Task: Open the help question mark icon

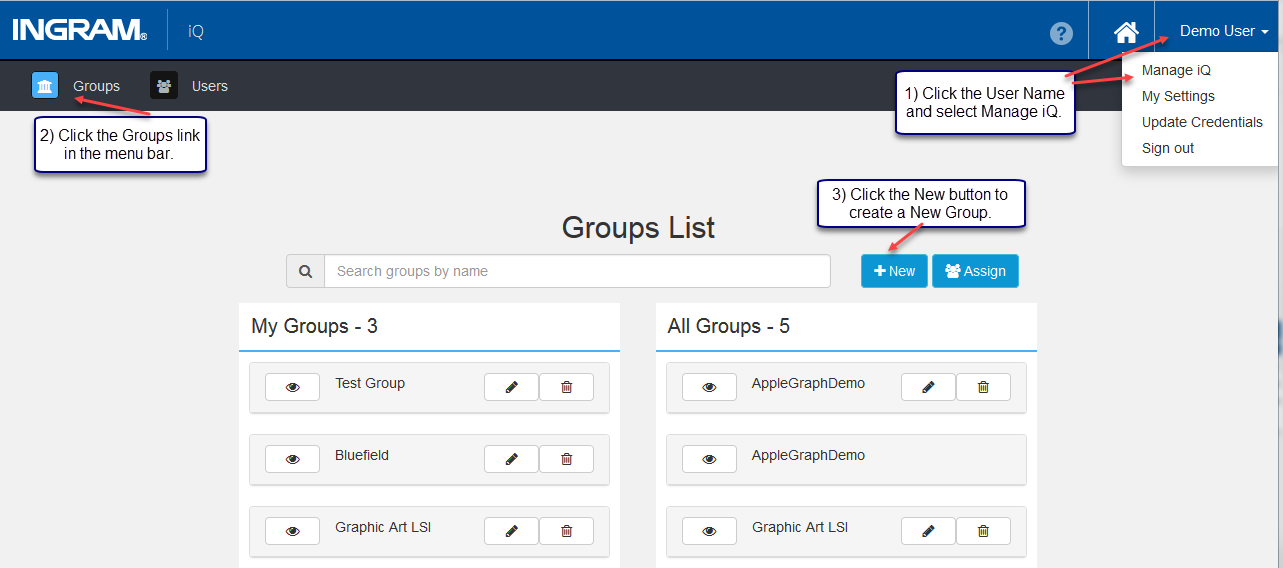Action: coord(1061,33)
